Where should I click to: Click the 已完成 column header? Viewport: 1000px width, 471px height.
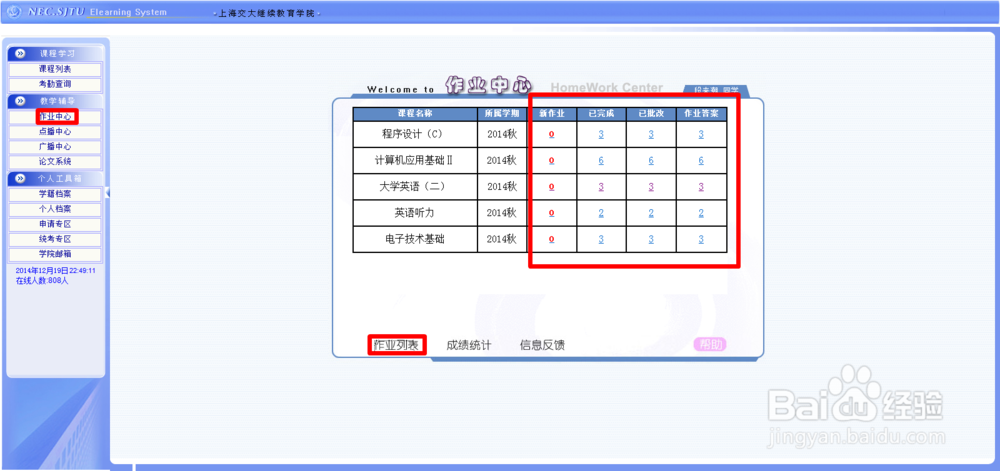(601, 114)
